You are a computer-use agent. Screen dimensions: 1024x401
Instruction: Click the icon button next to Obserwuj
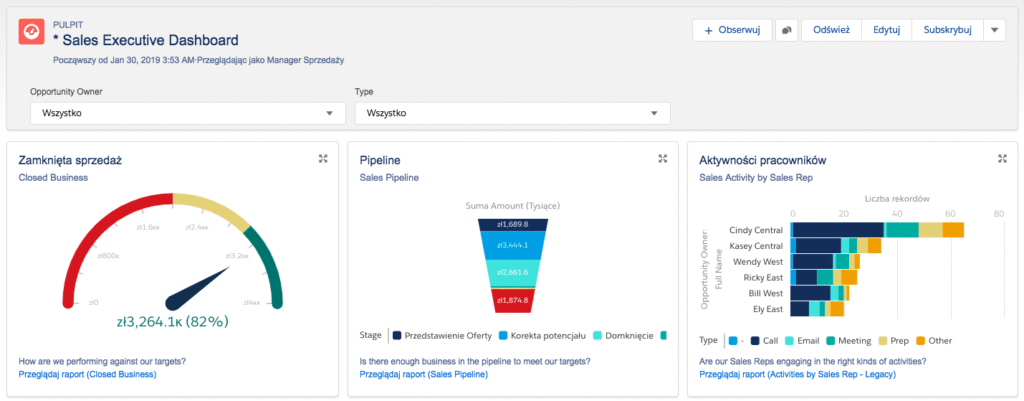787,31
